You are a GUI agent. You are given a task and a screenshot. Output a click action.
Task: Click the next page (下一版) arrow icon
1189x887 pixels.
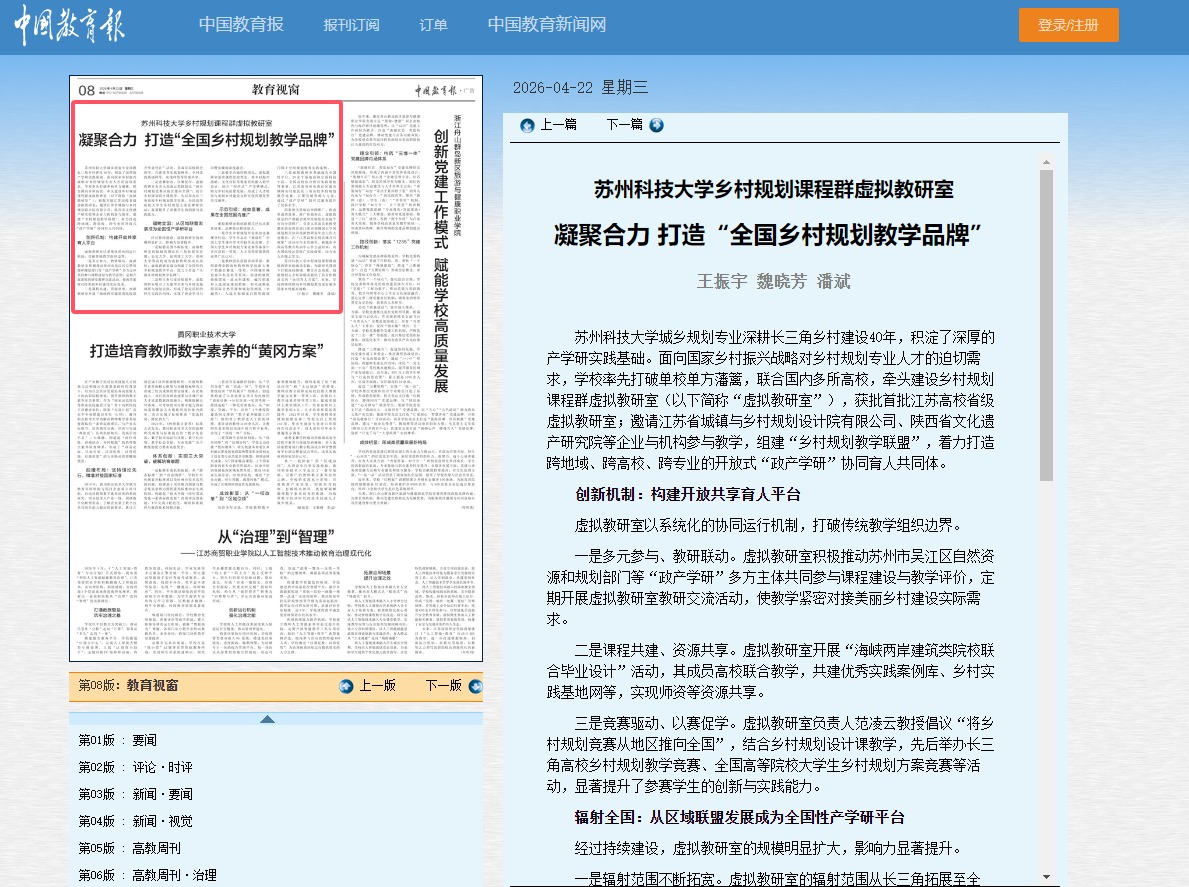click(x=475, y=686)
